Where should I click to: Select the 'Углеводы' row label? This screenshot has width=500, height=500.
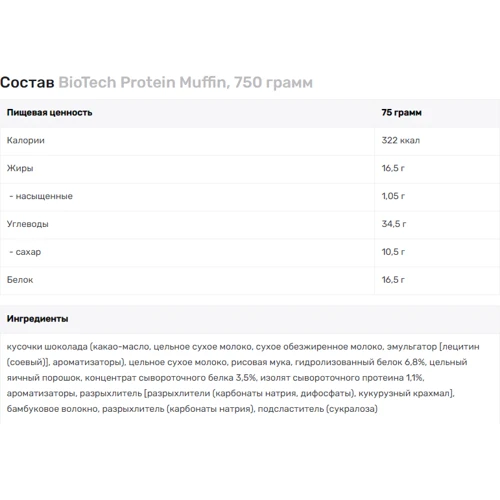click(x=28, y=224)
